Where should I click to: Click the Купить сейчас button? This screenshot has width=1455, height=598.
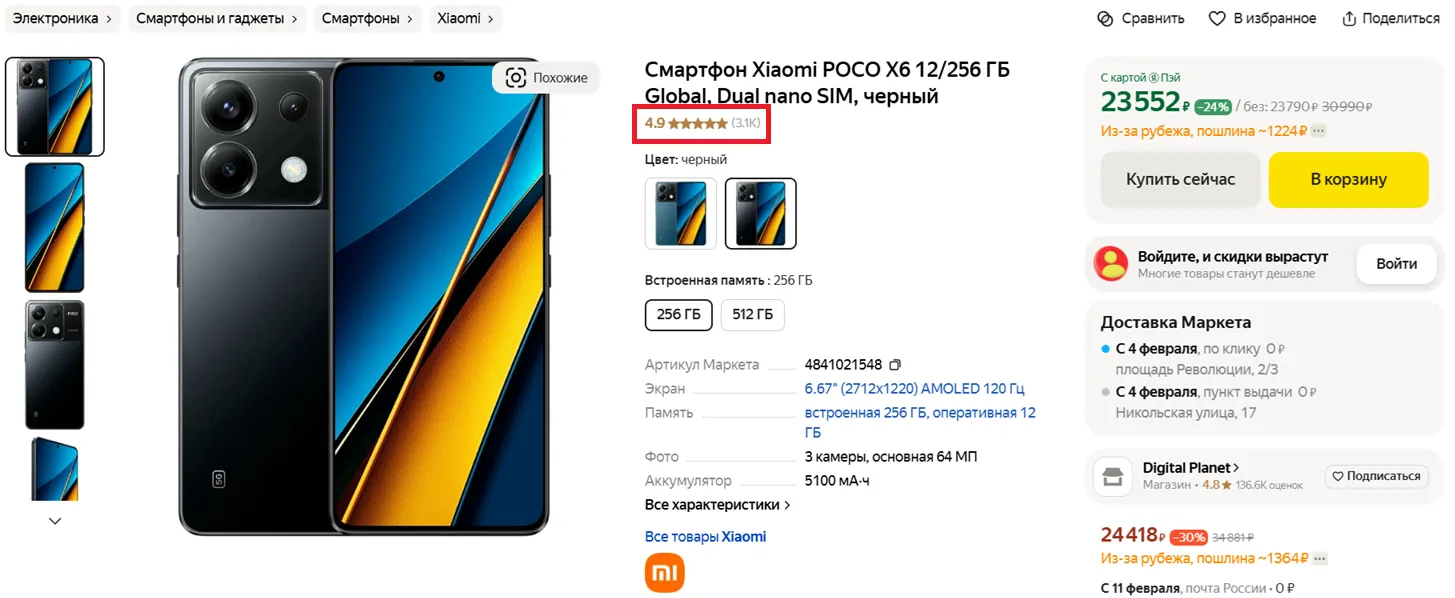point(1180,180)
